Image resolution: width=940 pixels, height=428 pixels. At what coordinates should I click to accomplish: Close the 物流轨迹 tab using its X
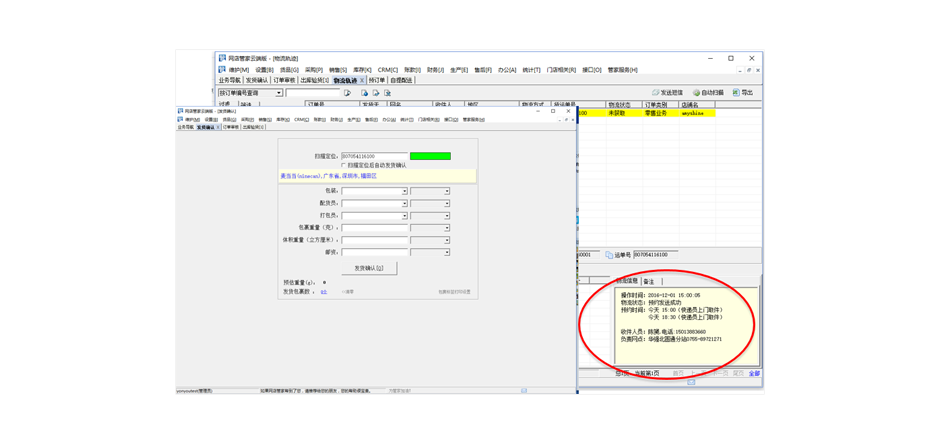362,81
